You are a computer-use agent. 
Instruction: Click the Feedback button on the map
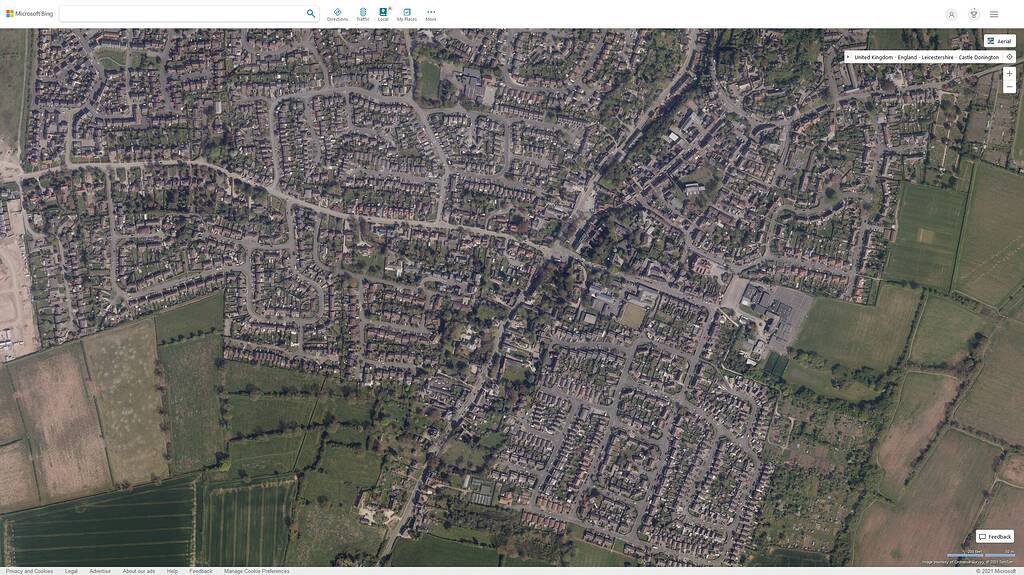point(995,537)
